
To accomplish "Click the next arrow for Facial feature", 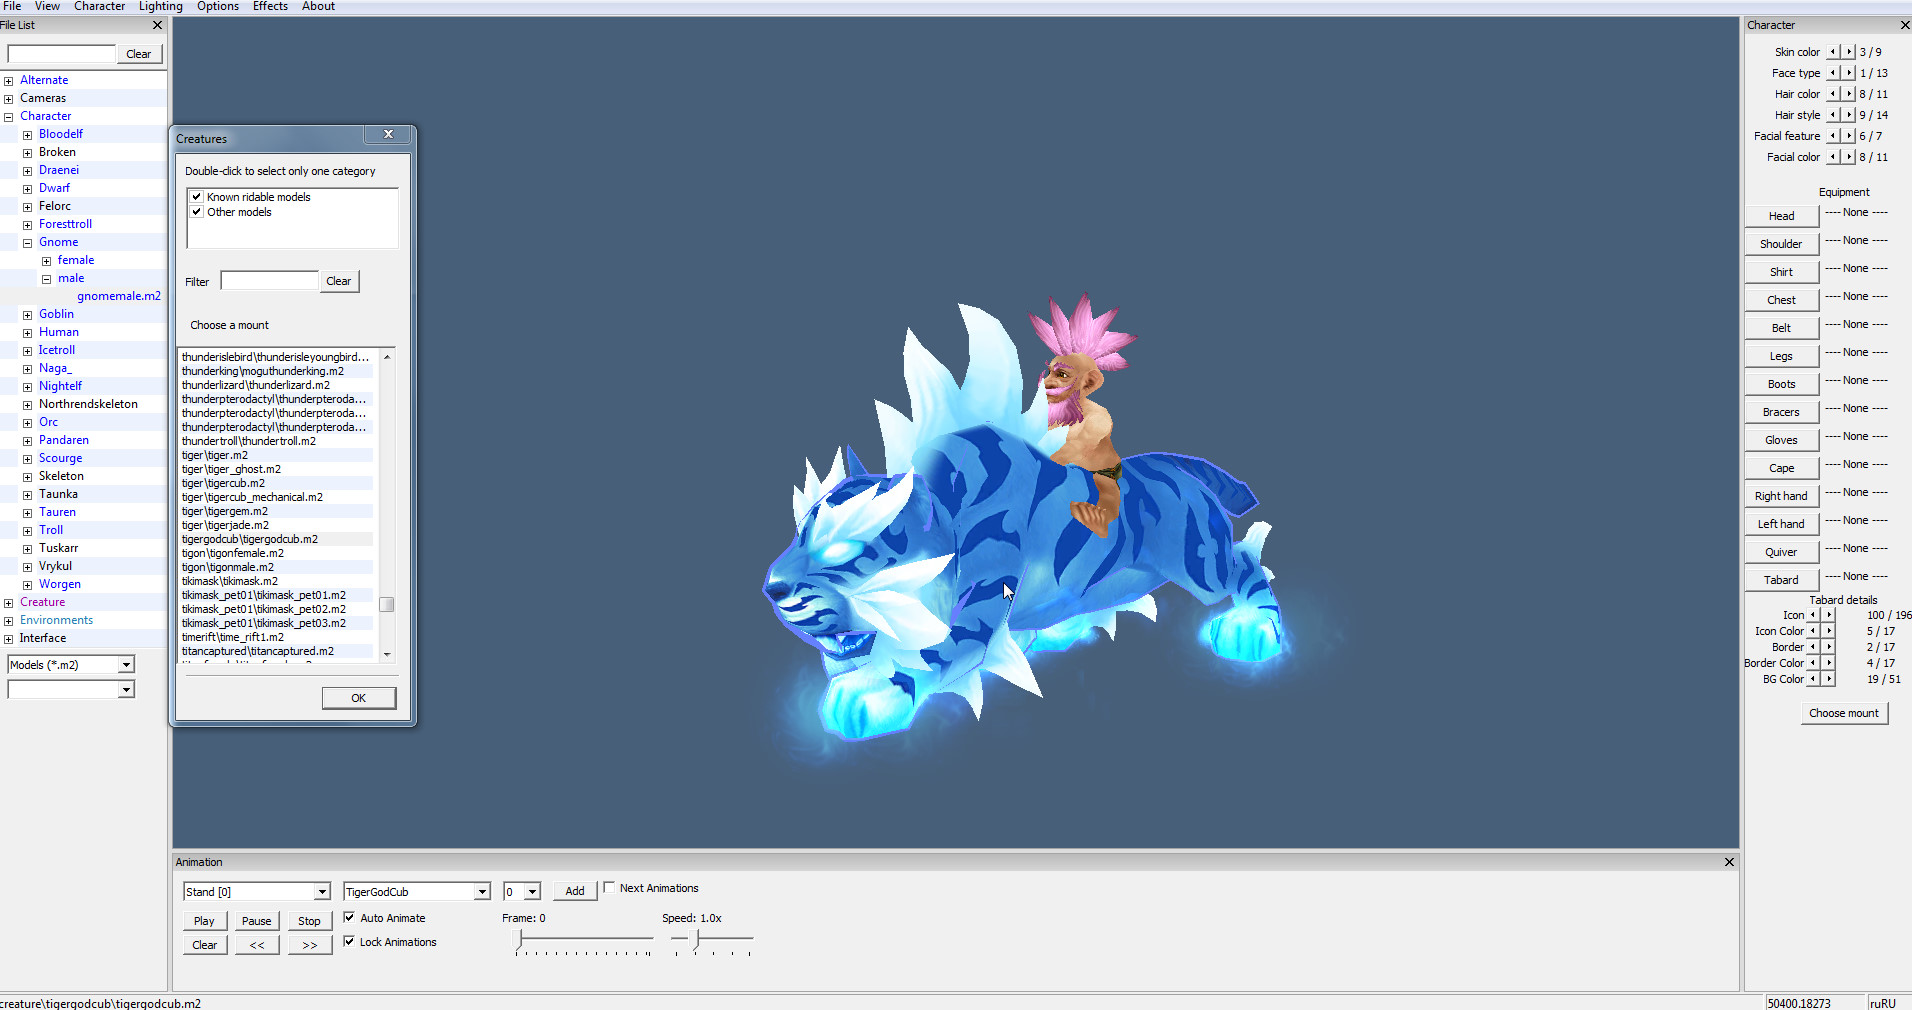I will tap(1849, 136).
